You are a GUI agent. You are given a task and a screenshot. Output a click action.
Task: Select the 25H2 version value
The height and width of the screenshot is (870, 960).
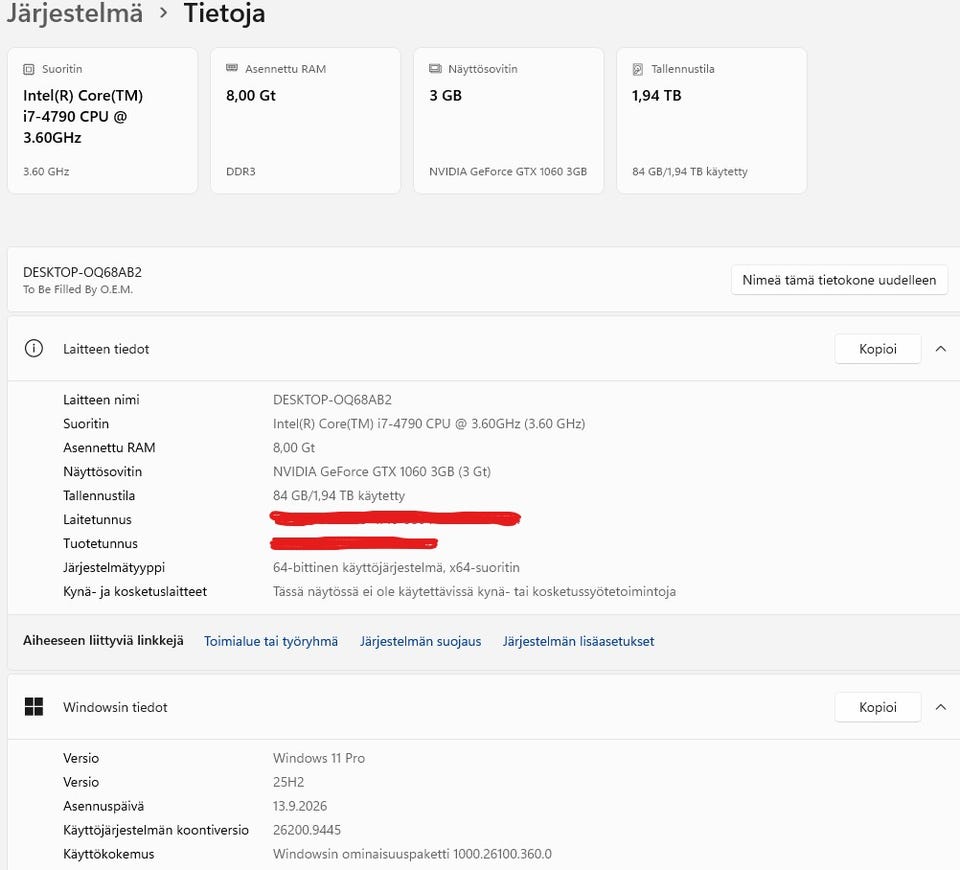[288, 782]
